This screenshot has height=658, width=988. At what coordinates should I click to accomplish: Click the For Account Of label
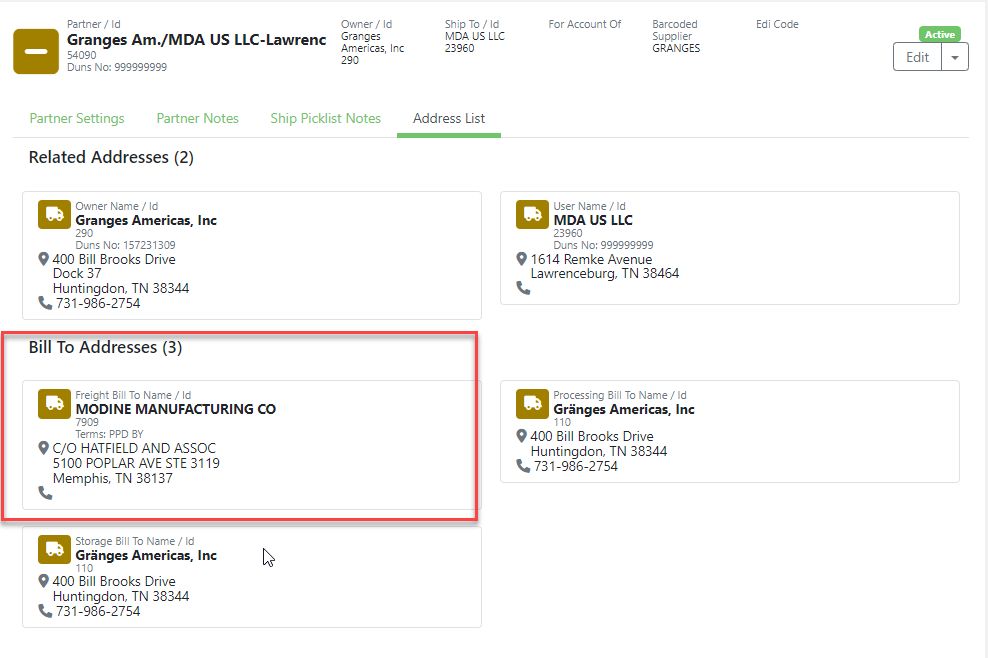585,24
